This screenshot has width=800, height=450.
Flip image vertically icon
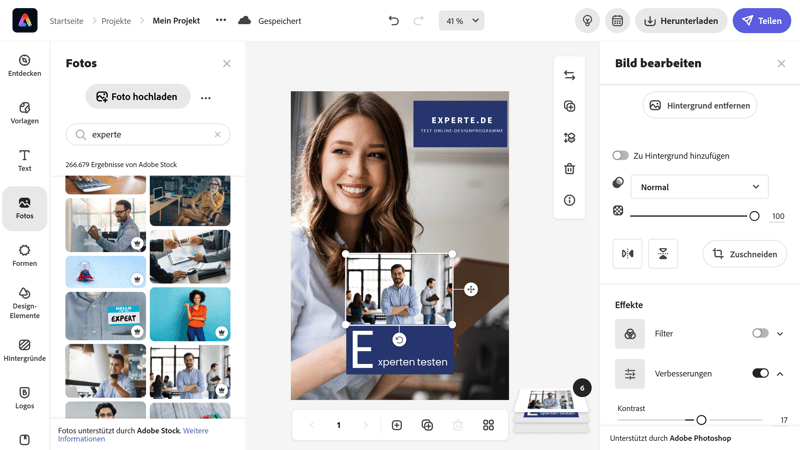click(x=663, y=254)
